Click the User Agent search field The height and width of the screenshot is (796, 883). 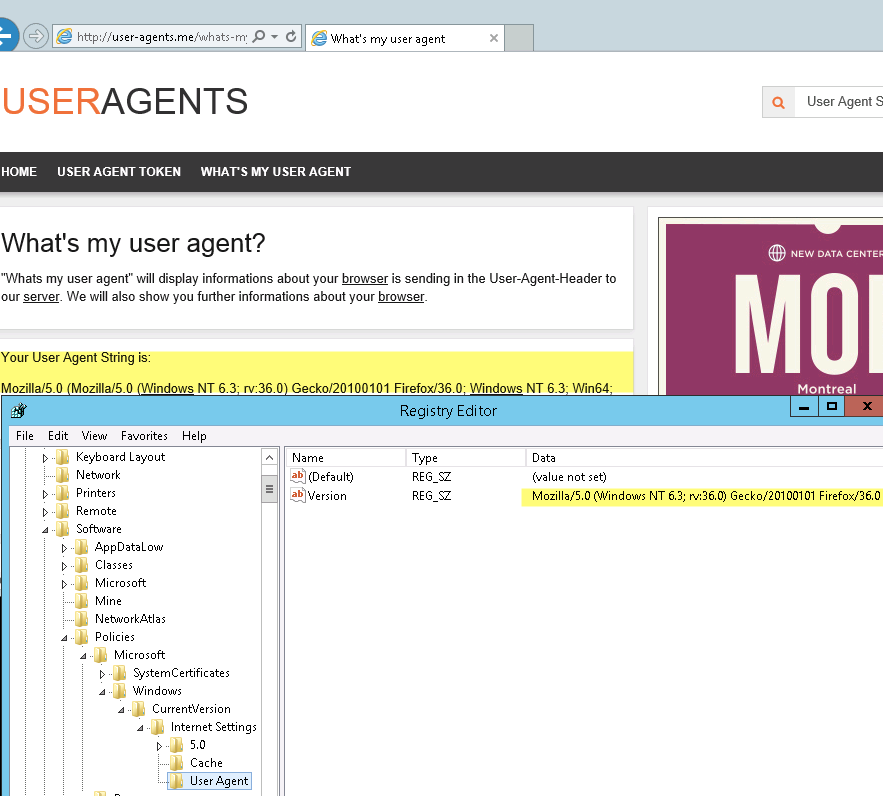pyautogui.click(x=839, y=102)
